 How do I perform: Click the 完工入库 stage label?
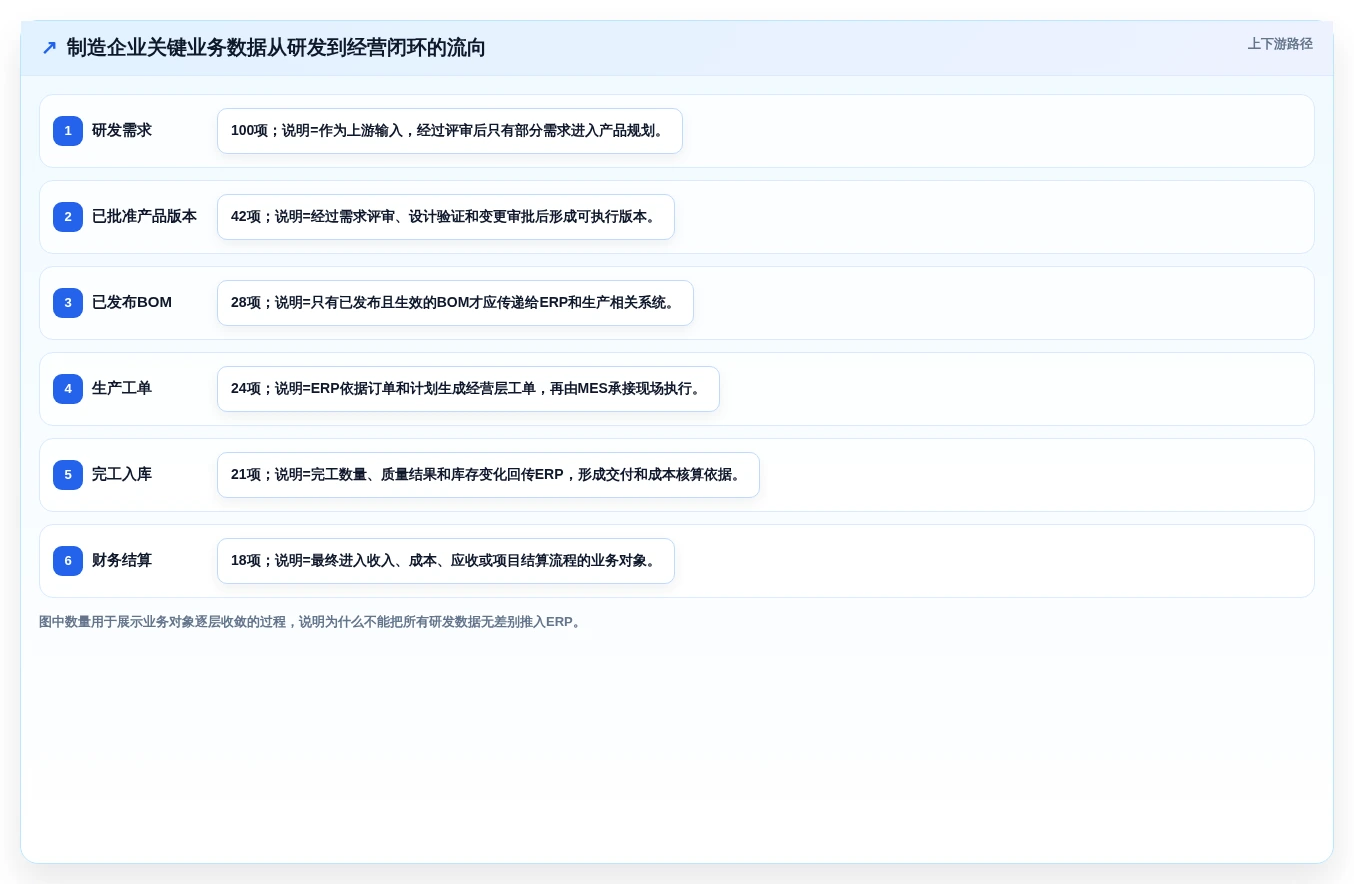point(122,475)
